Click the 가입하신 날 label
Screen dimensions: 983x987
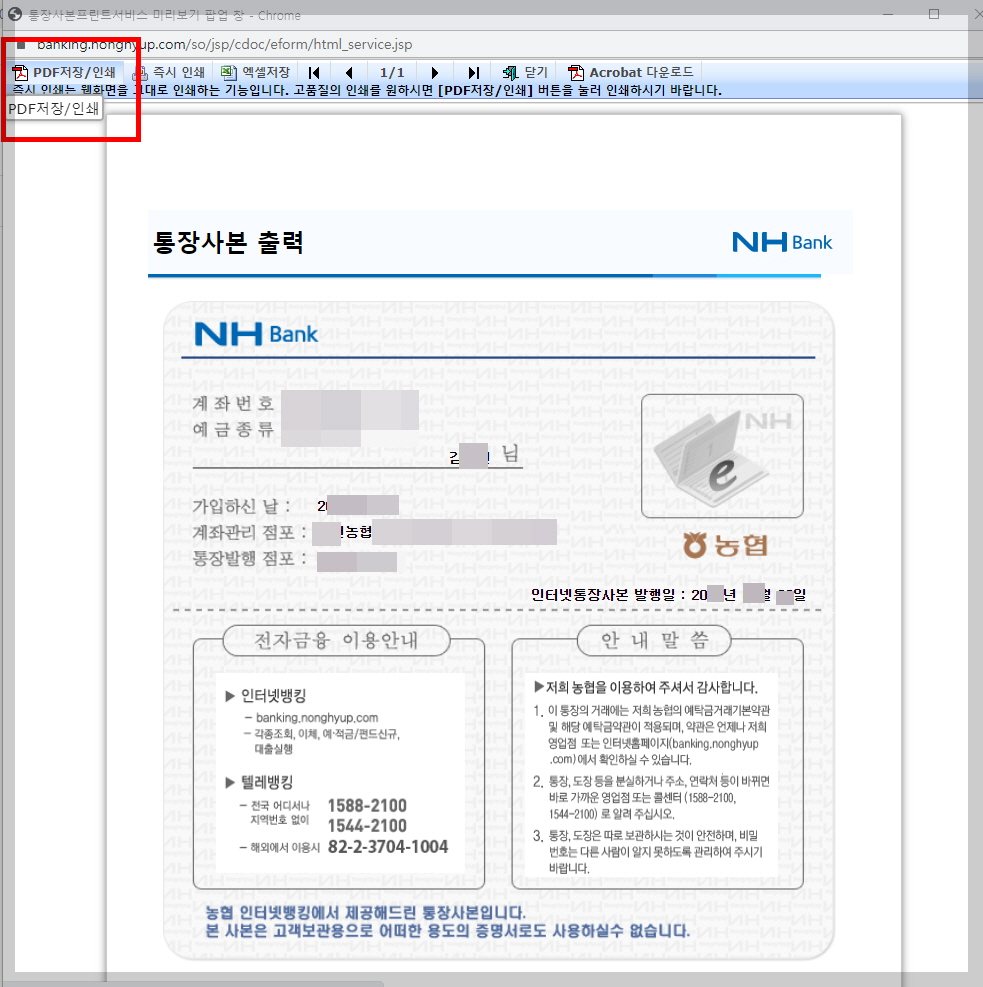tap(241, 506)
